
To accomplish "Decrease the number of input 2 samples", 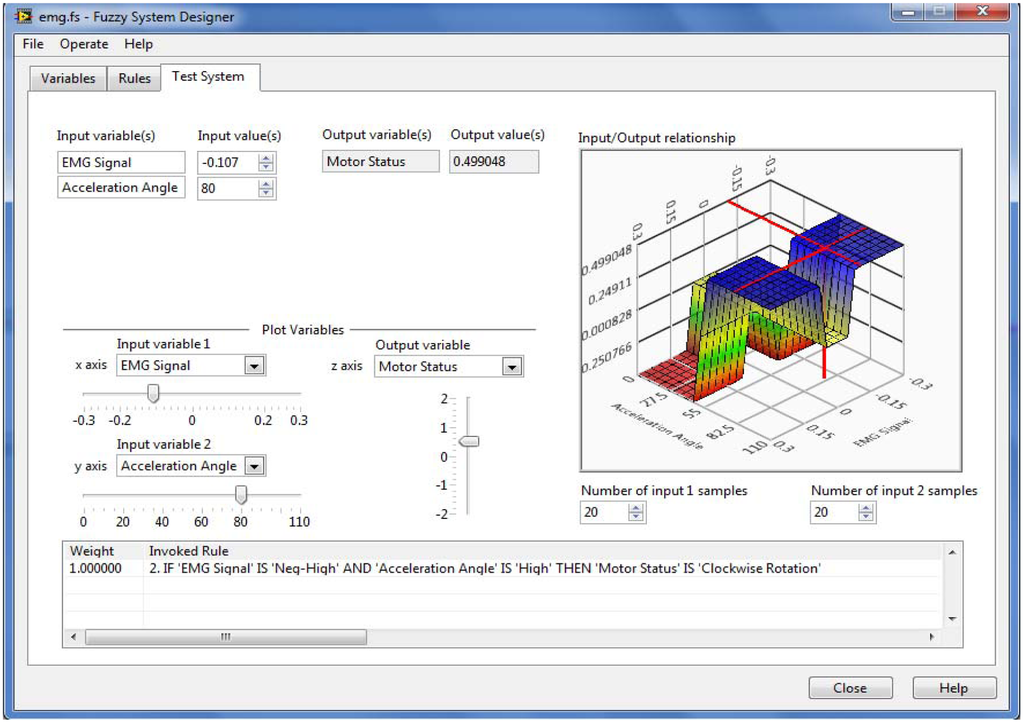I will point(866,517).
